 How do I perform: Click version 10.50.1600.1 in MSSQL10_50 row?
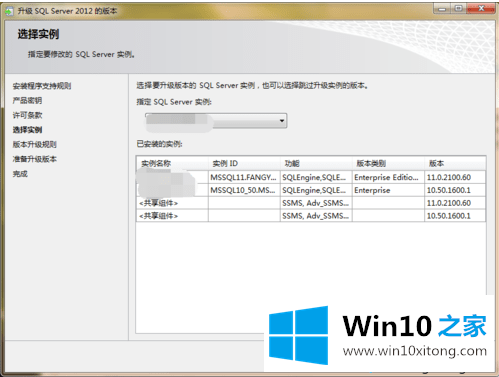455,190
